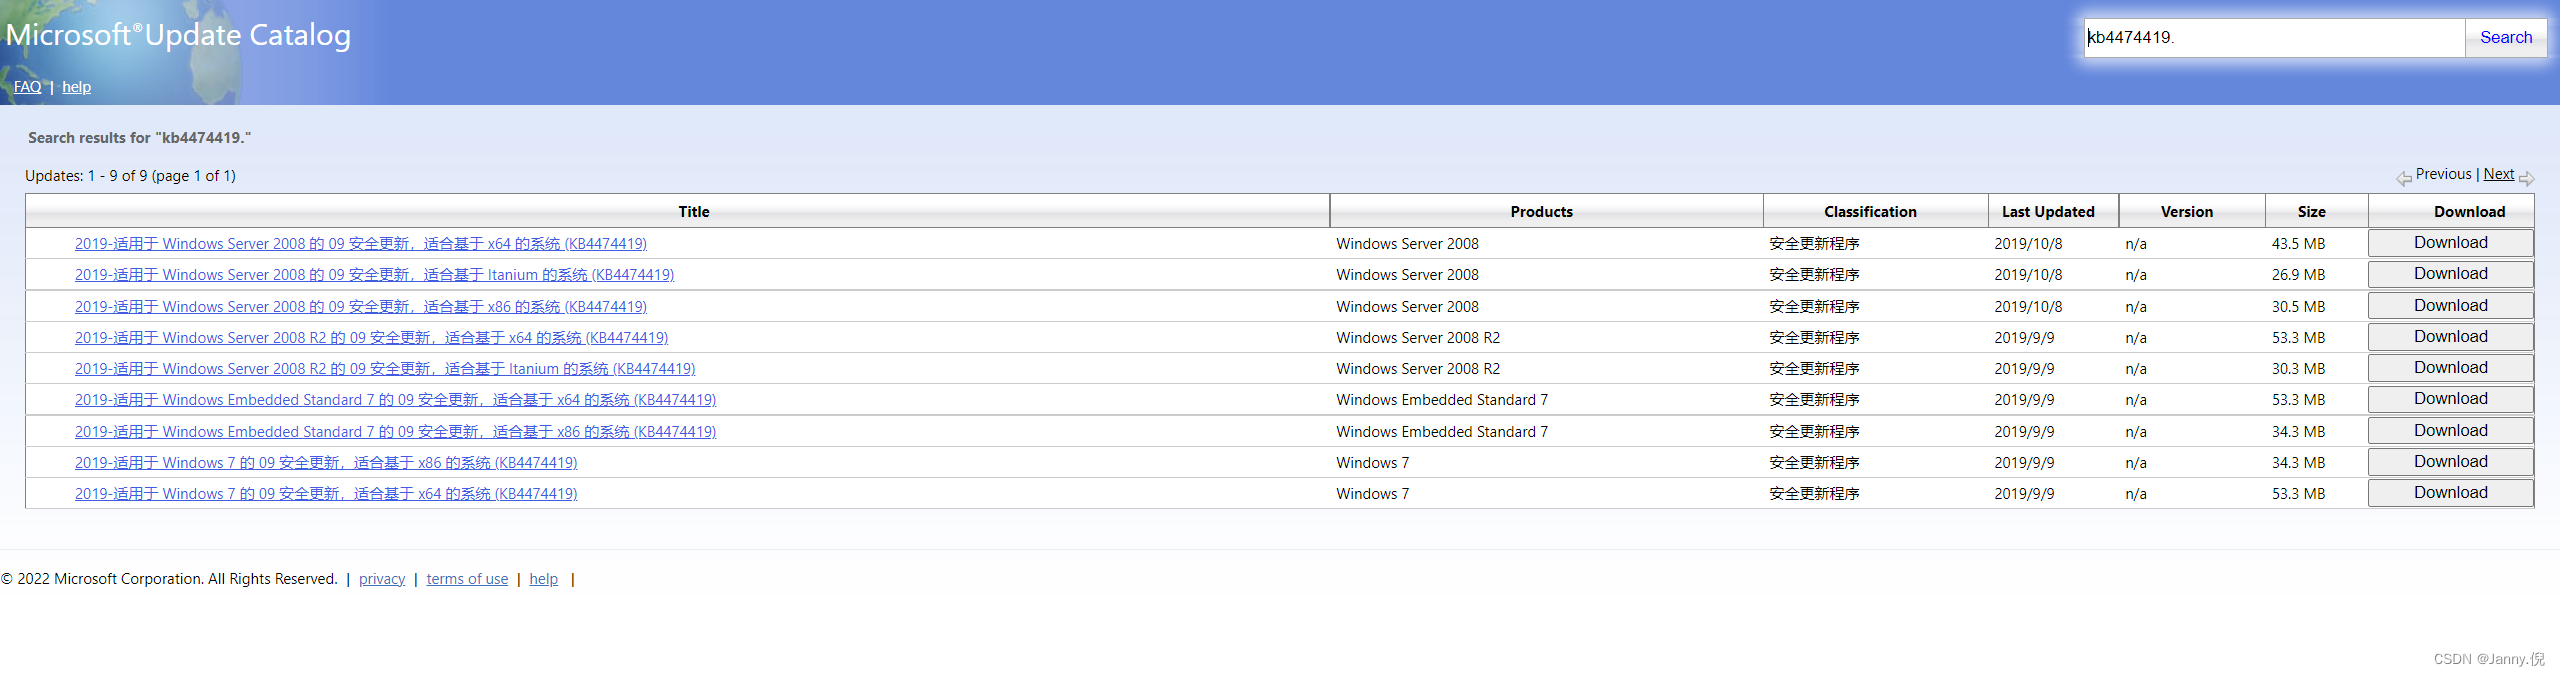Open Windows Server 2008 R2 Itanium update link
2560x676 pixels.
[385, 369]
